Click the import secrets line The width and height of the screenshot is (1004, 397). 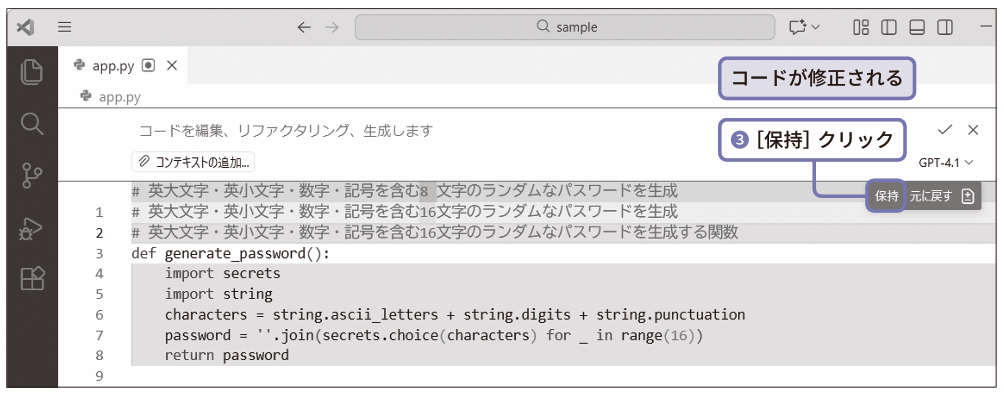[222, 274]
